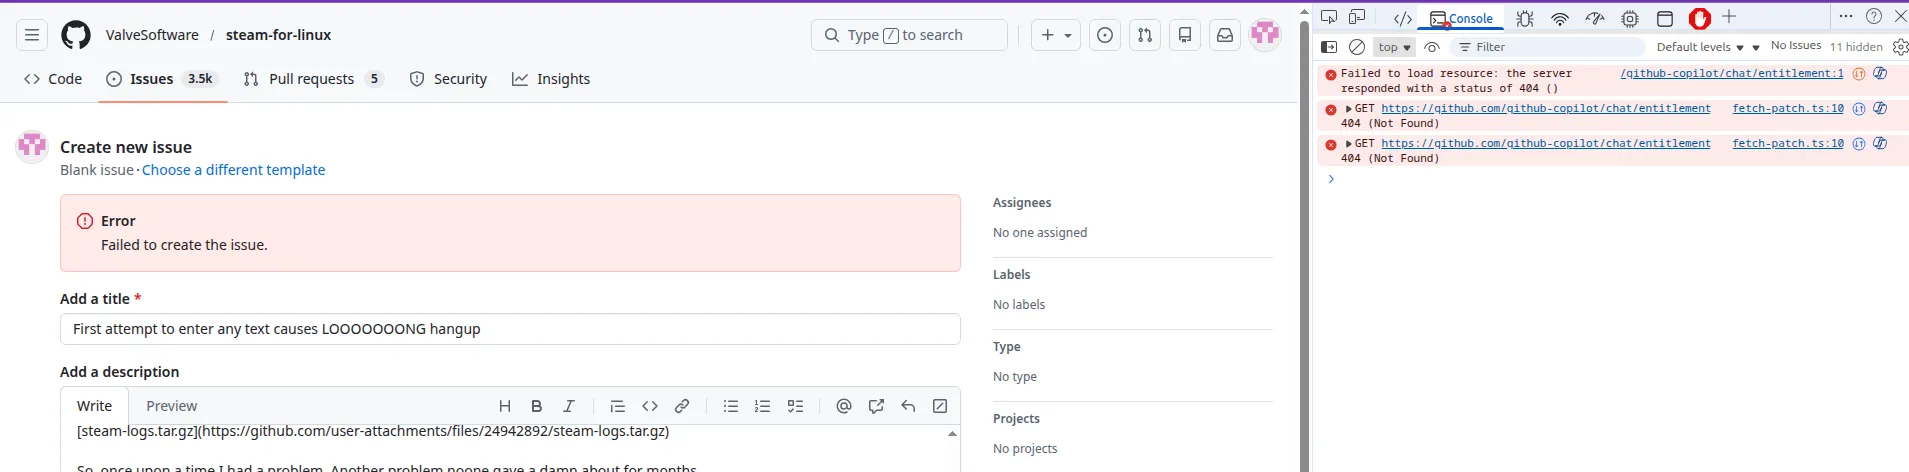1909x472 pixels.
Task: Open the repositories icon in header
Action: (x=1185, y=35)
